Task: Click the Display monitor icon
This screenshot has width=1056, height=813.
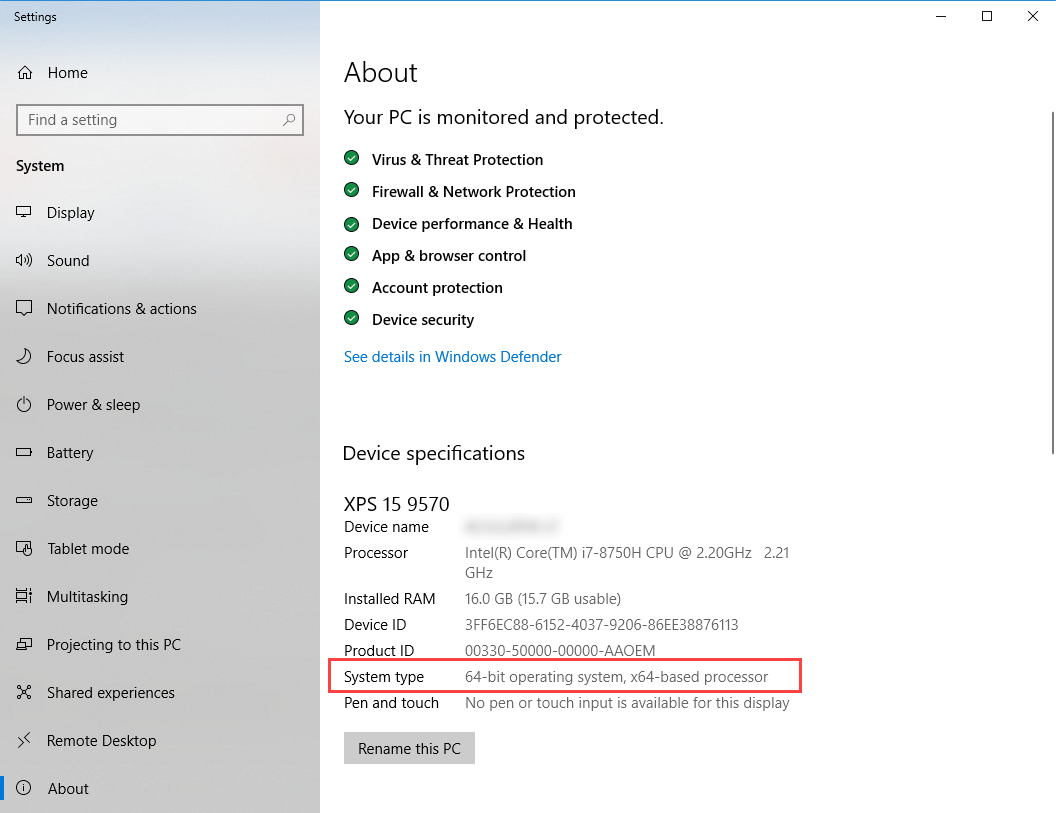Action: [24, 212]
